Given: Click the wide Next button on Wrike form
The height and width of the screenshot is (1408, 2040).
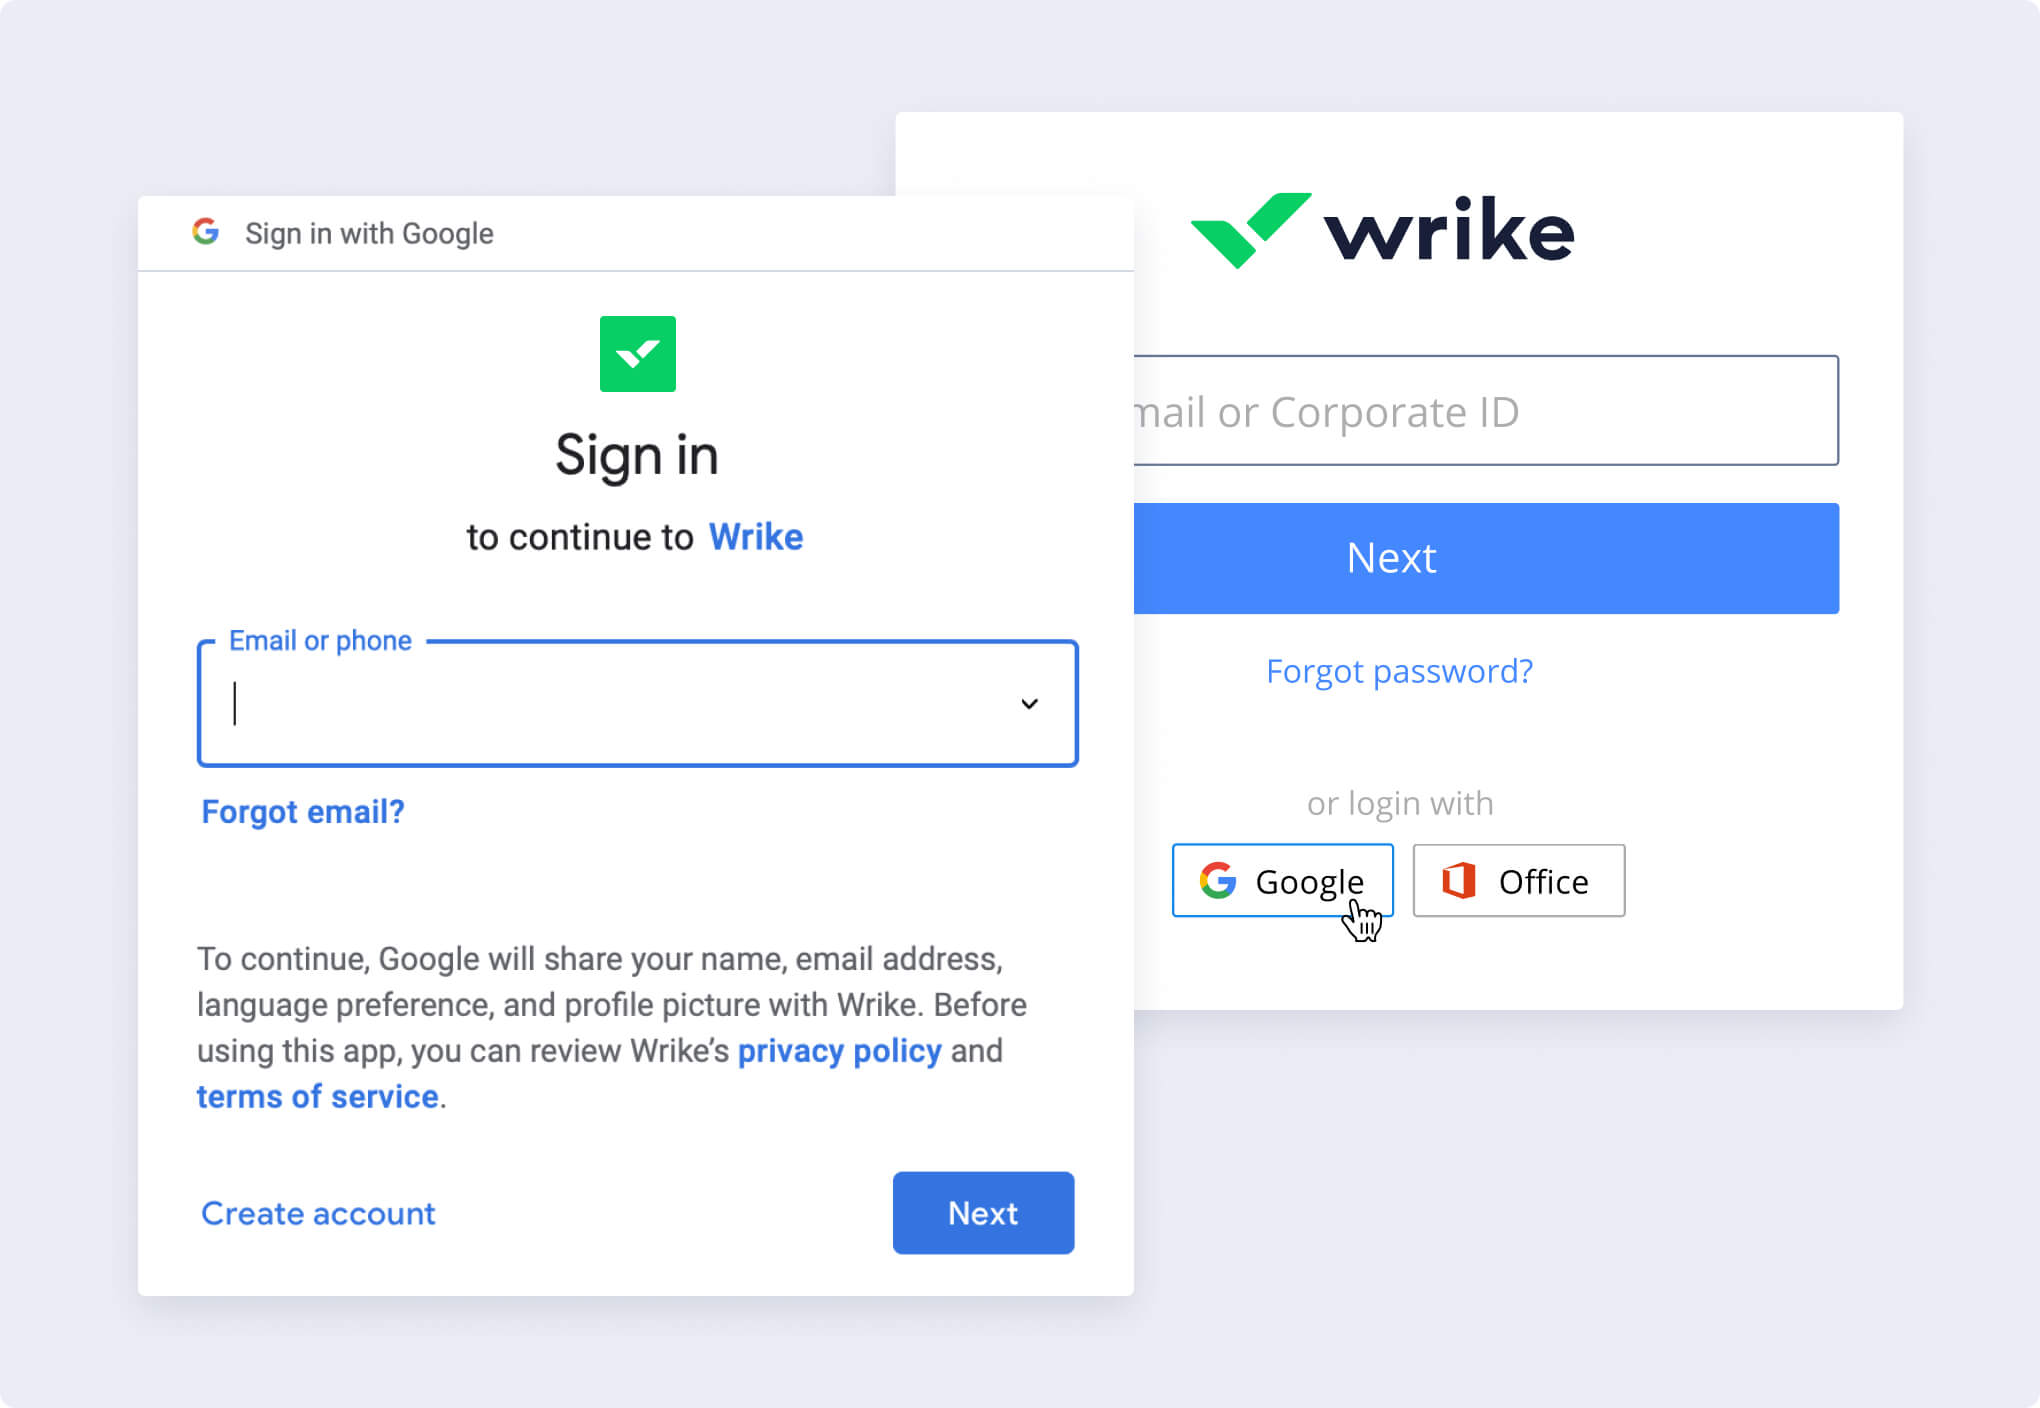Looking at the screenshot, I should click(x=1486, y=558).
